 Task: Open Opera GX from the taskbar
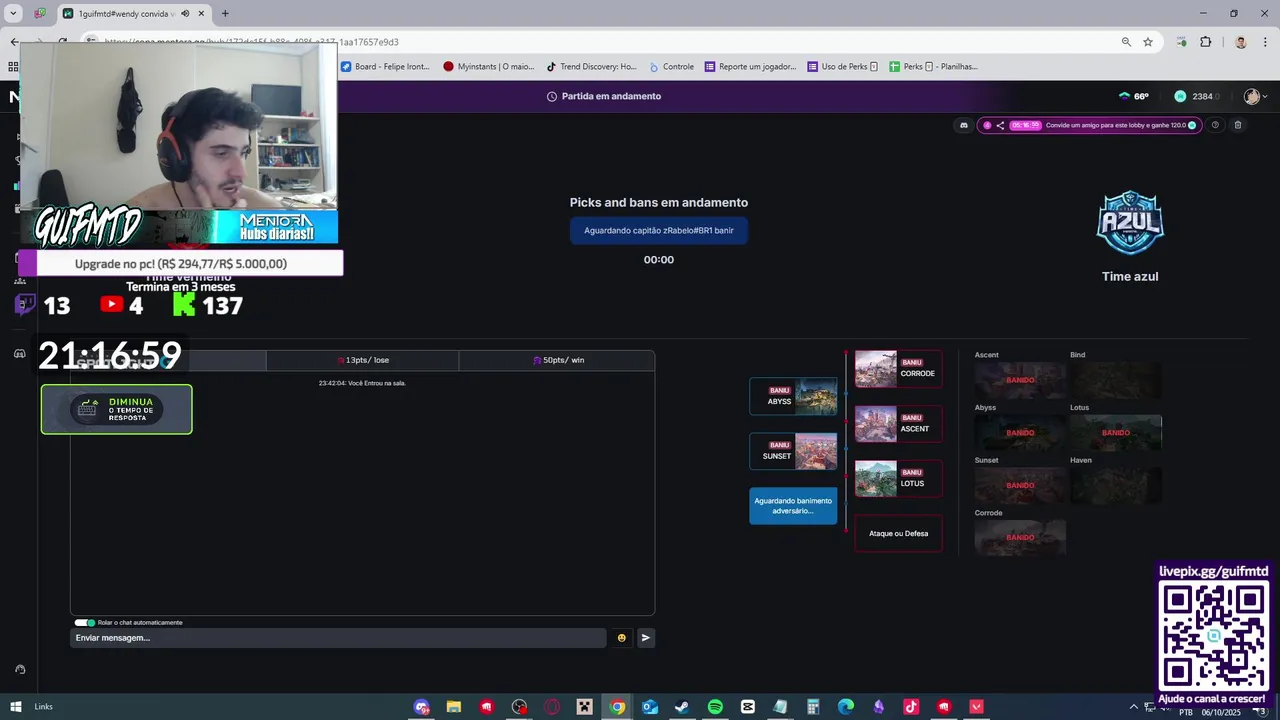click(552, 707)
